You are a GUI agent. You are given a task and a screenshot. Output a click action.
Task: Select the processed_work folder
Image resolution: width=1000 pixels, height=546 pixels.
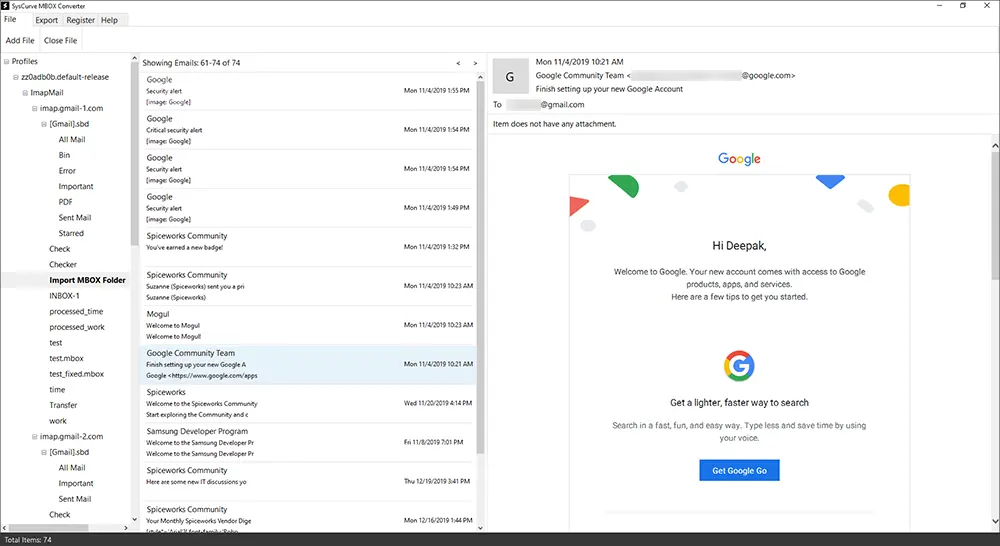tap(77, 327)
